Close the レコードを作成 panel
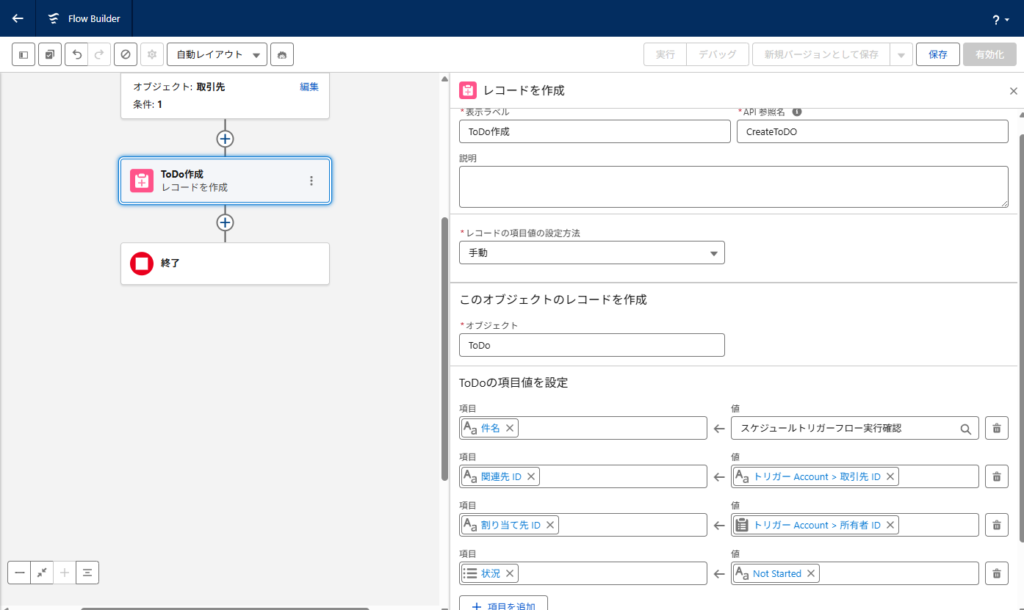 pyautogui.click(x=1013, y=91)
